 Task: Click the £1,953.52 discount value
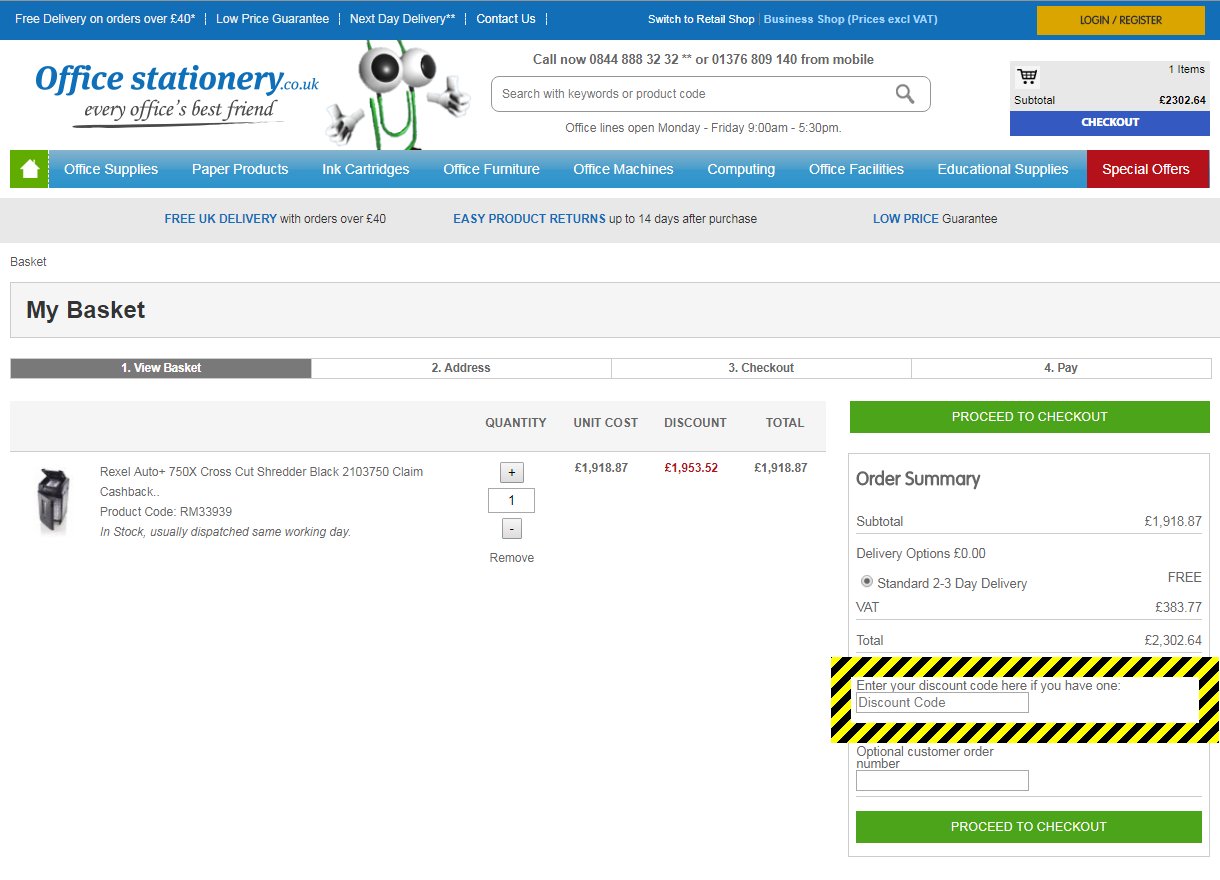point(691,467)
